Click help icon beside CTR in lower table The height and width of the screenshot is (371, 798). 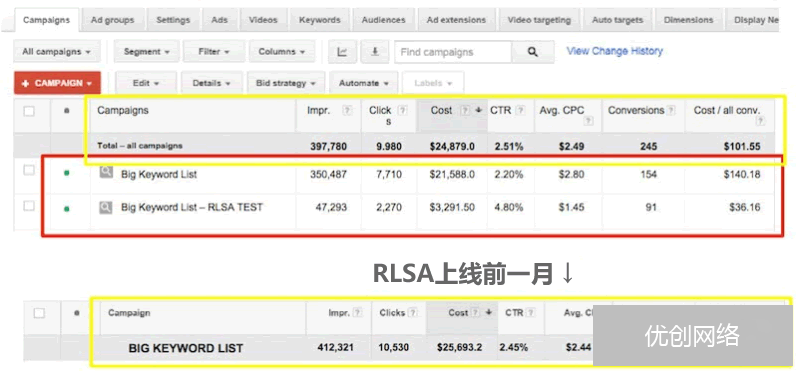[532, 313]
